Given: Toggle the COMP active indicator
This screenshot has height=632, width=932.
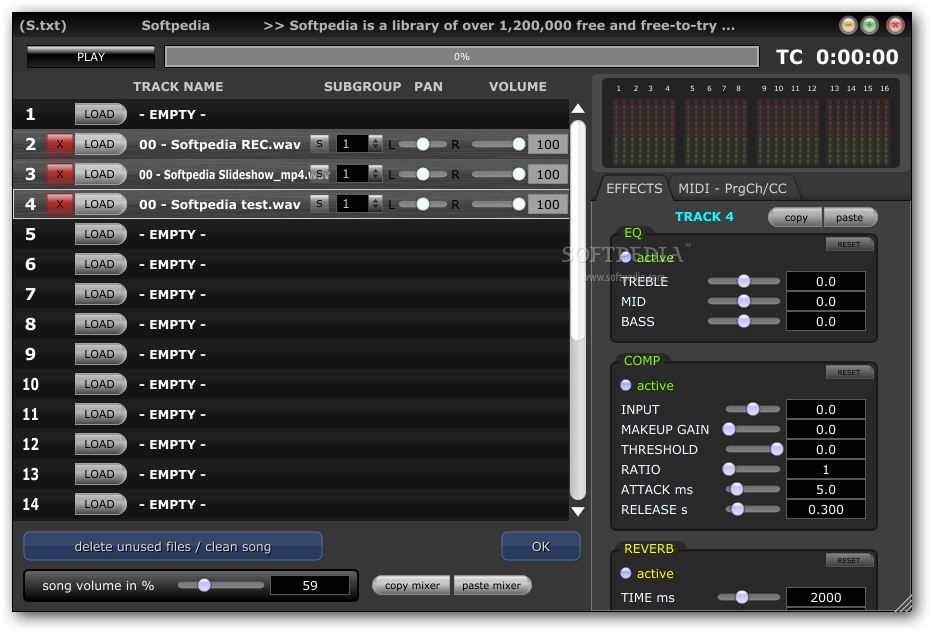Looking at the screenshot, I should coord(625,385).
